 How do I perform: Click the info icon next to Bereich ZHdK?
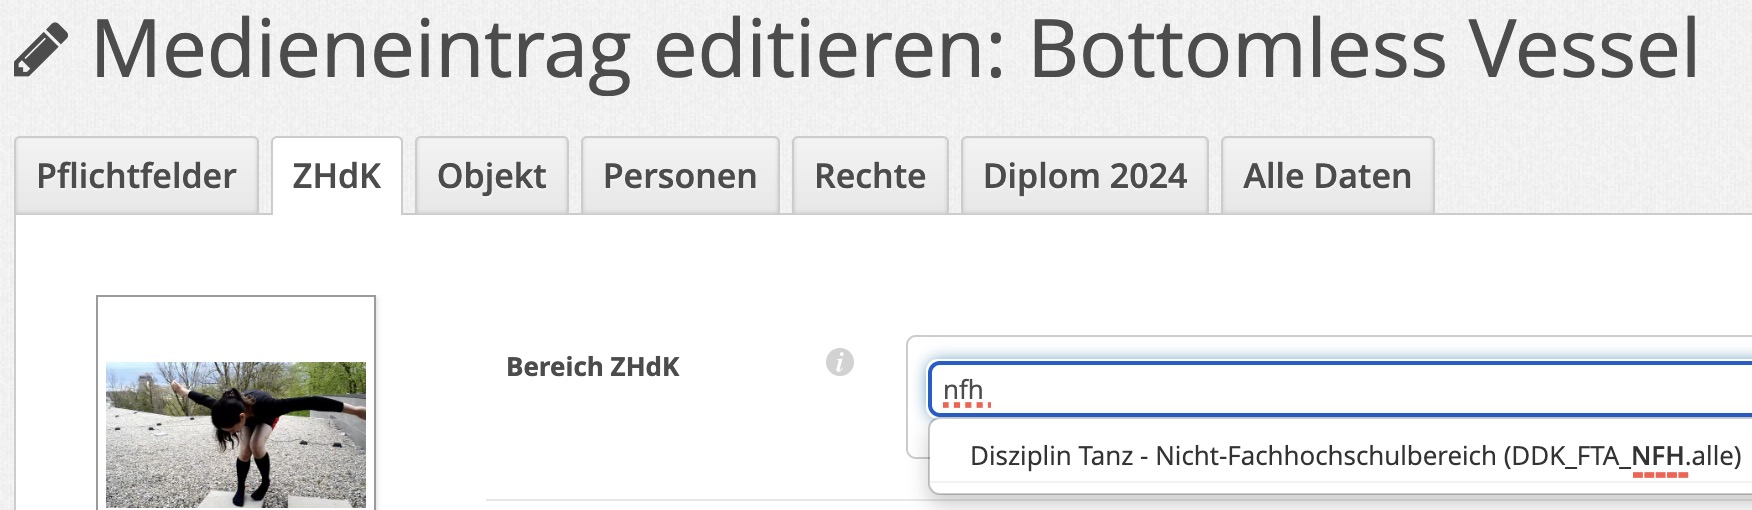[x=840, y=362]
